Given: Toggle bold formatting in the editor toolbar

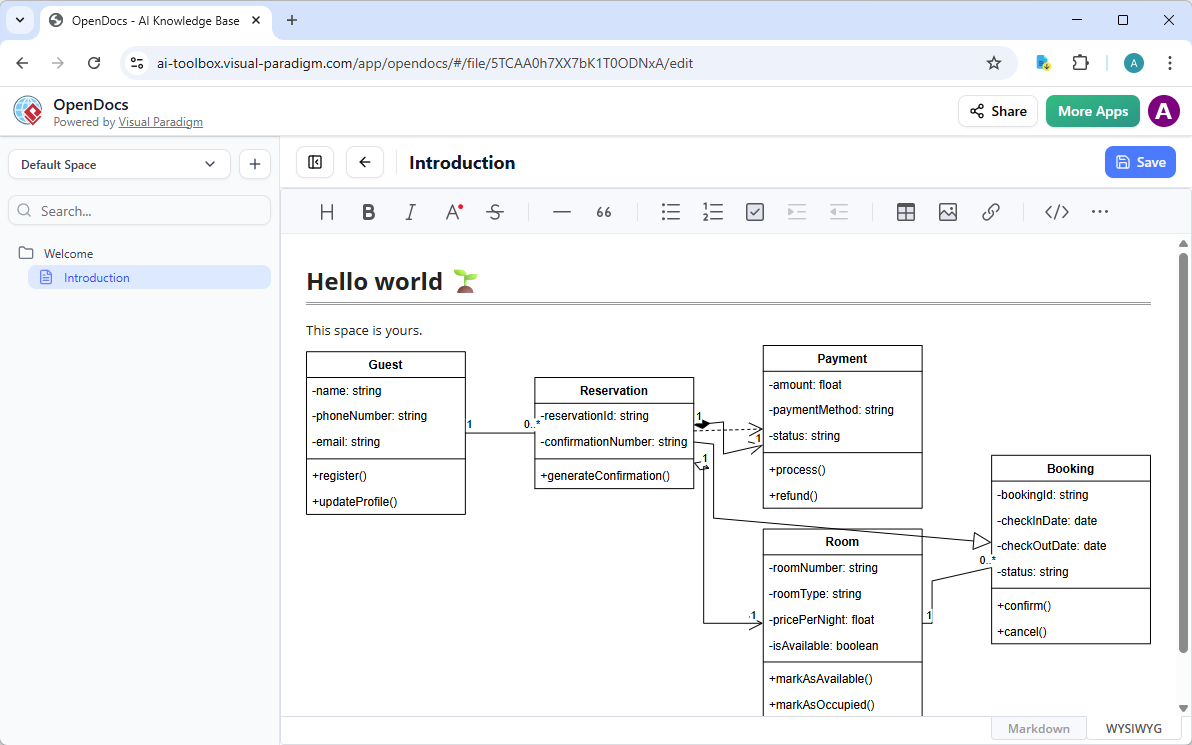Looking at the screenshot, I should pos(368,211).
